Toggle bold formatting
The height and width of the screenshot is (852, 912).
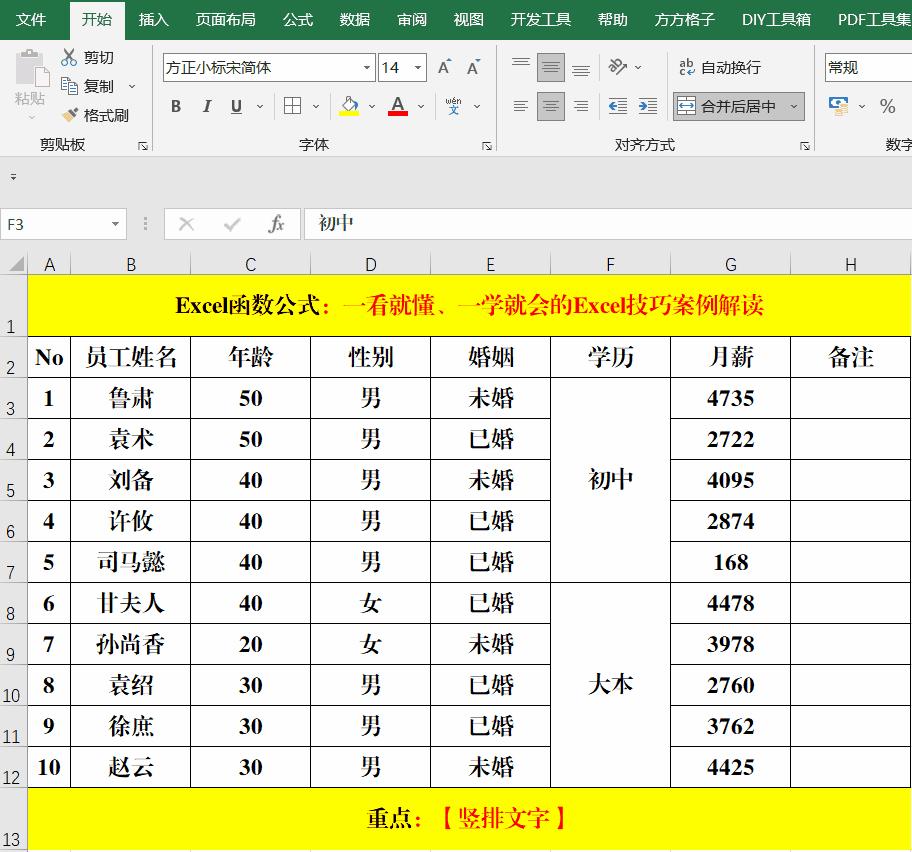coord(175,106)
